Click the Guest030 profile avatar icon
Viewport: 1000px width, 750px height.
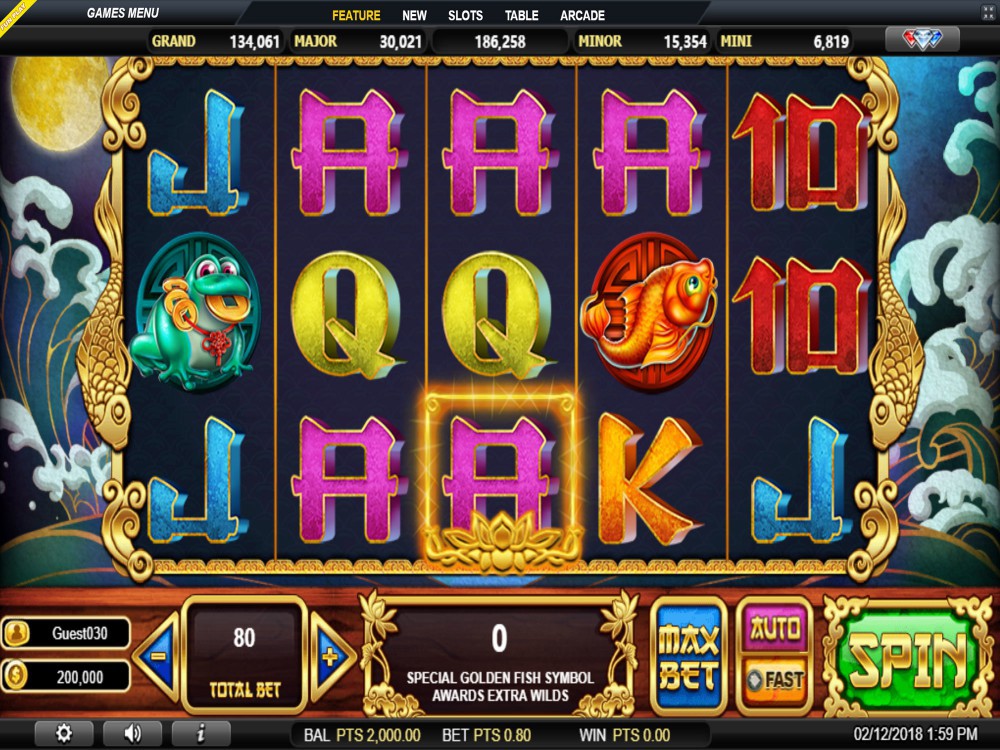click(16, 633)
